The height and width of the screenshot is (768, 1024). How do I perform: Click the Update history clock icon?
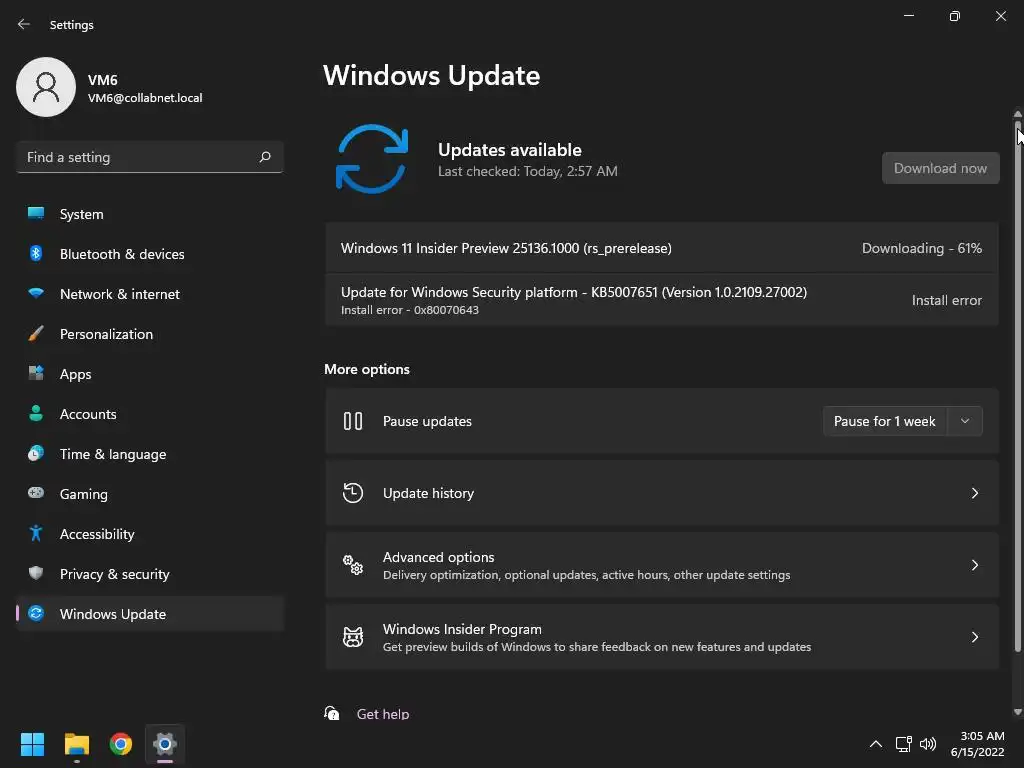click(x=353, y=493)
